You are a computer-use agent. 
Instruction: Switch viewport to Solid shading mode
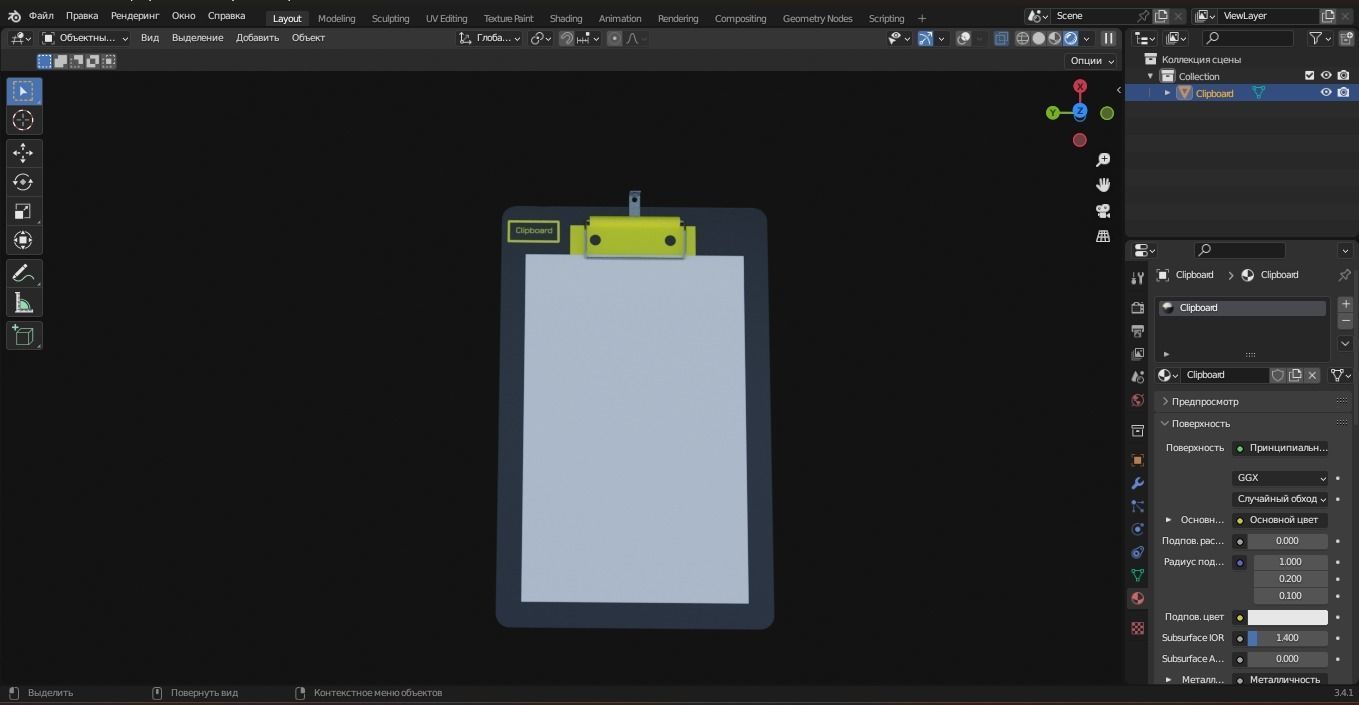1039,38
